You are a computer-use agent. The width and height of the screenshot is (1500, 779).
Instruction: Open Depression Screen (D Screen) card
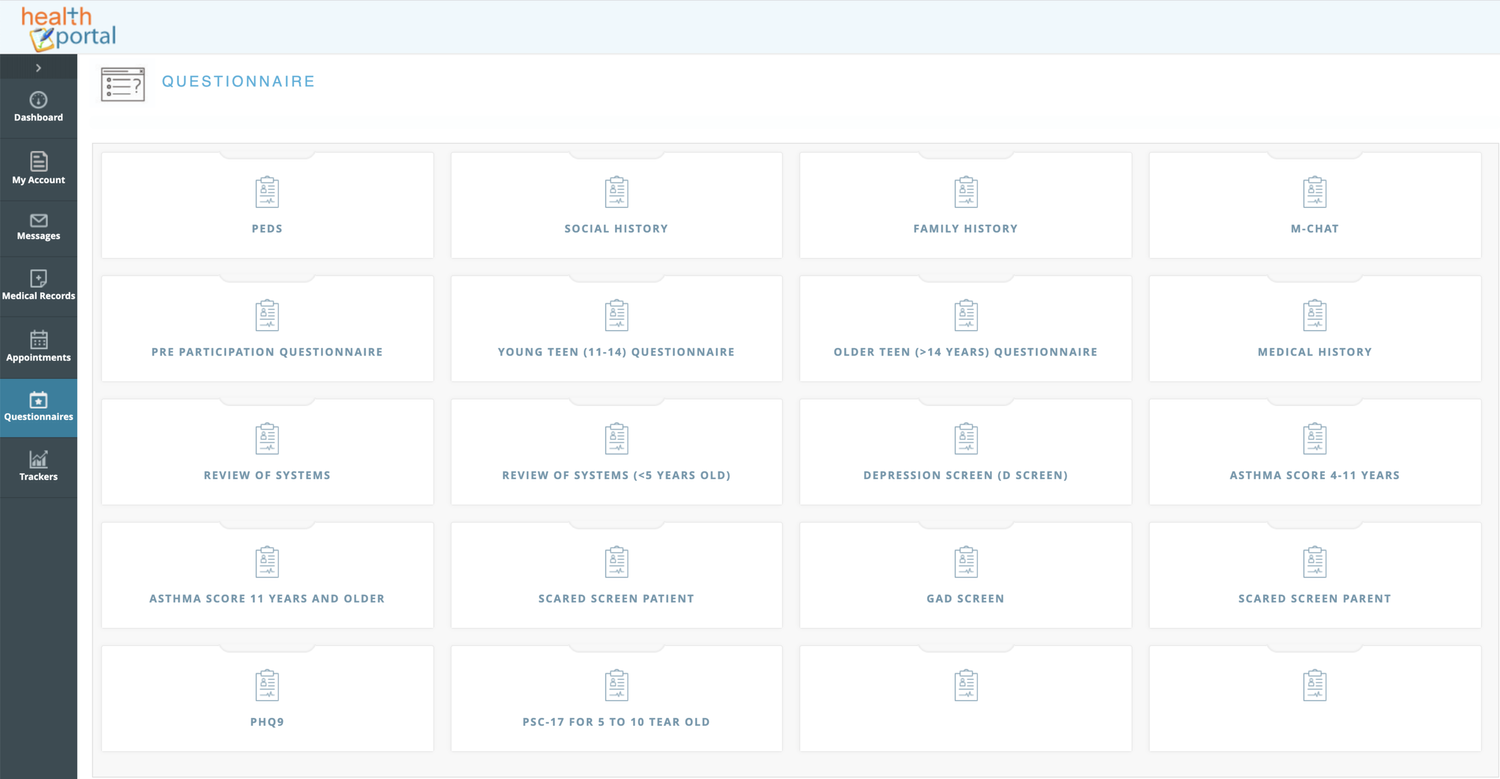(965, 452)
